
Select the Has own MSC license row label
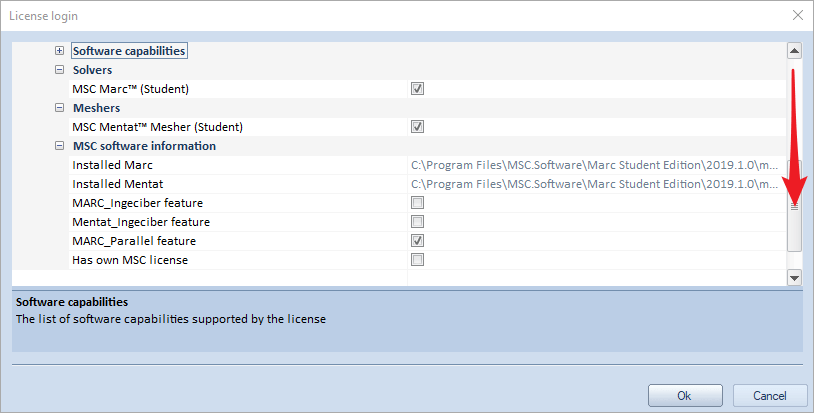[x=130, y=260]
